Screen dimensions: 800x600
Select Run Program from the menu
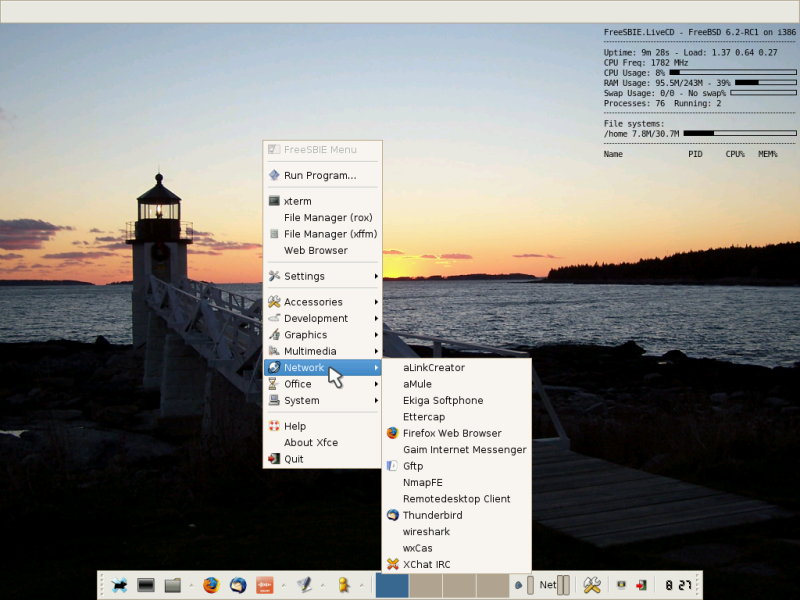point(319,175)
